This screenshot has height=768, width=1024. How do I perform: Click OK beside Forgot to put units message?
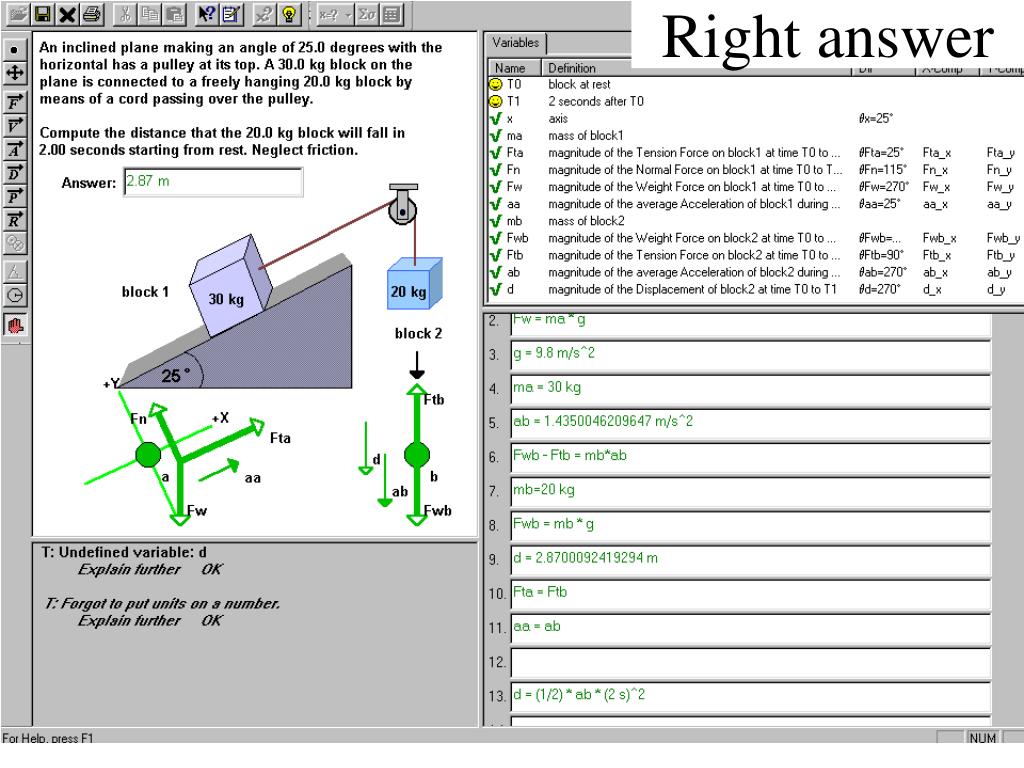coord(212,620)
